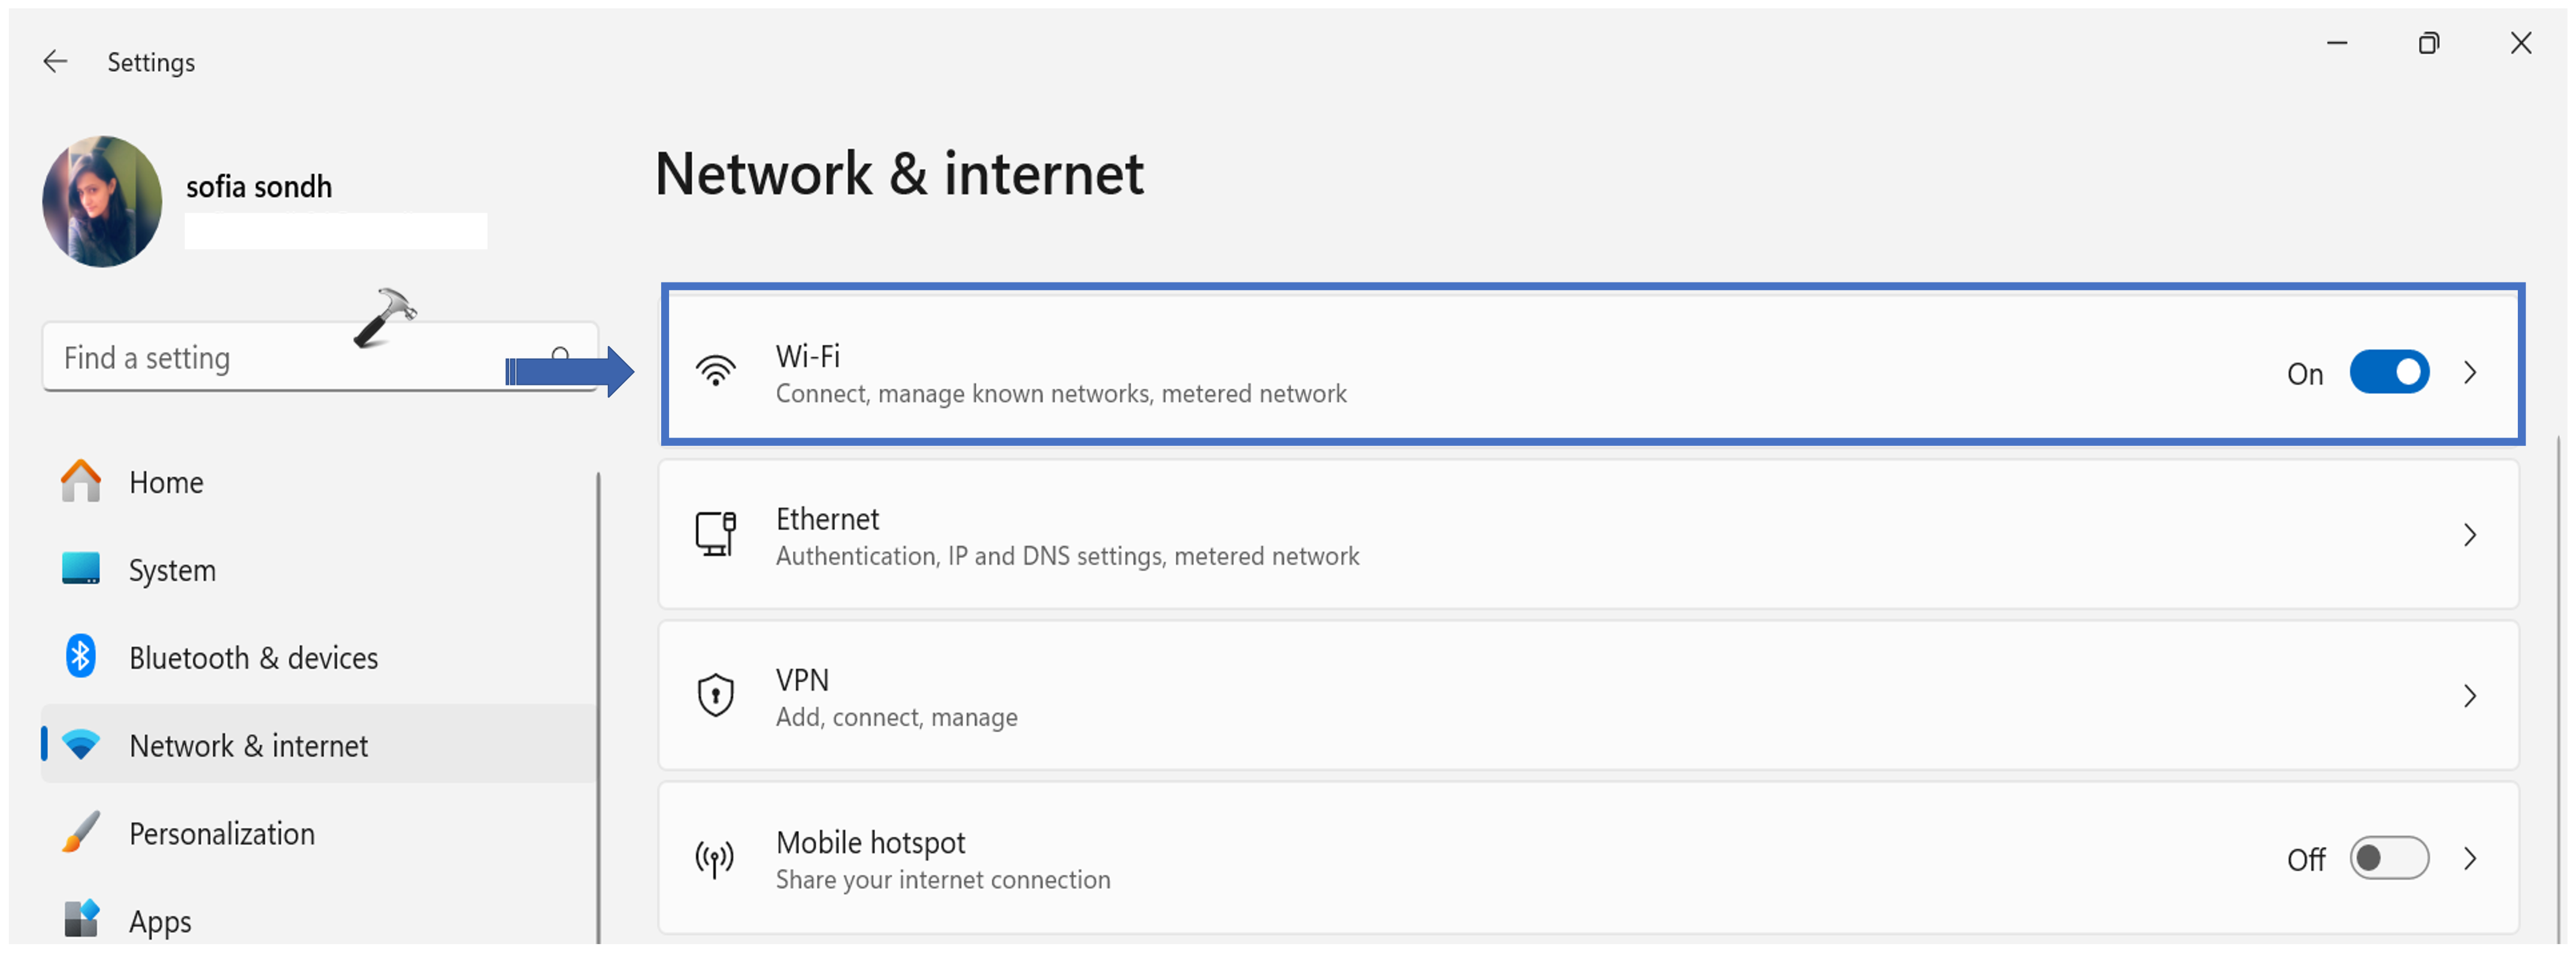Open the sofia sondh account profile

pos(259,187)
